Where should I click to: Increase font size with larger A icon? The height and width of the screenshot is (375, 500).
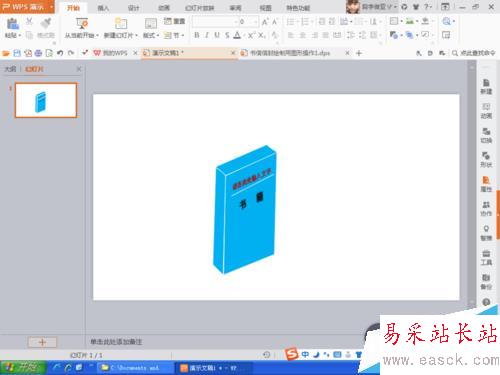click(x=265, y=22)
